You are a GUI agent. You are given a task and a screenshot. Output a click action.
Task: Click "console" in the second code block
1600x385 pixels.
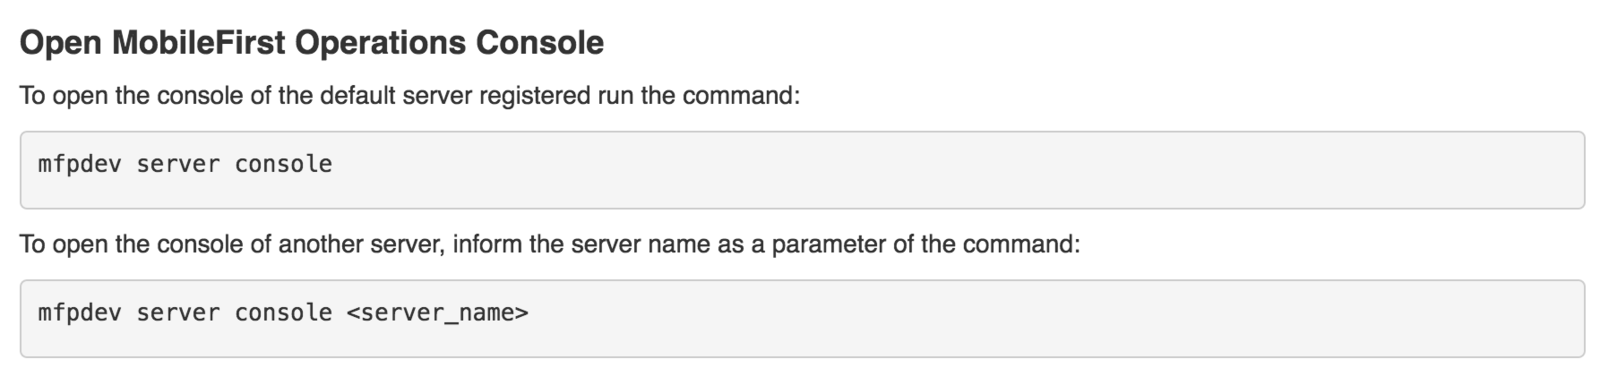pyautogui.click(x=284, y=313)
